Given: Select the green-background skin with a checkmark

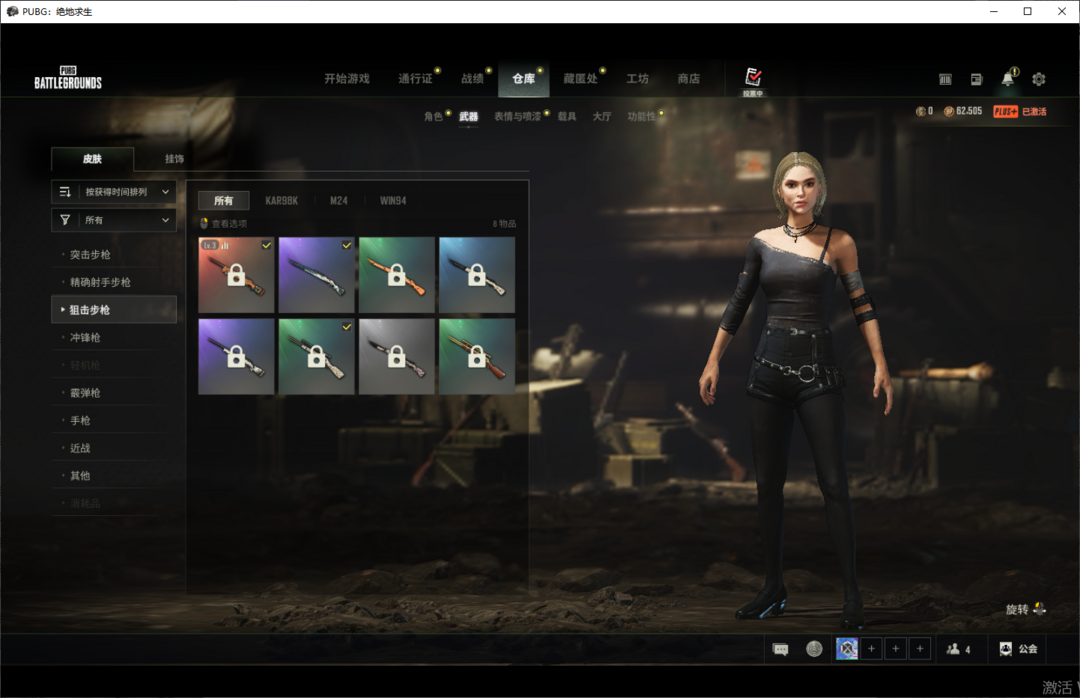Looking at the screenshot, I should (x=316, y=356).
